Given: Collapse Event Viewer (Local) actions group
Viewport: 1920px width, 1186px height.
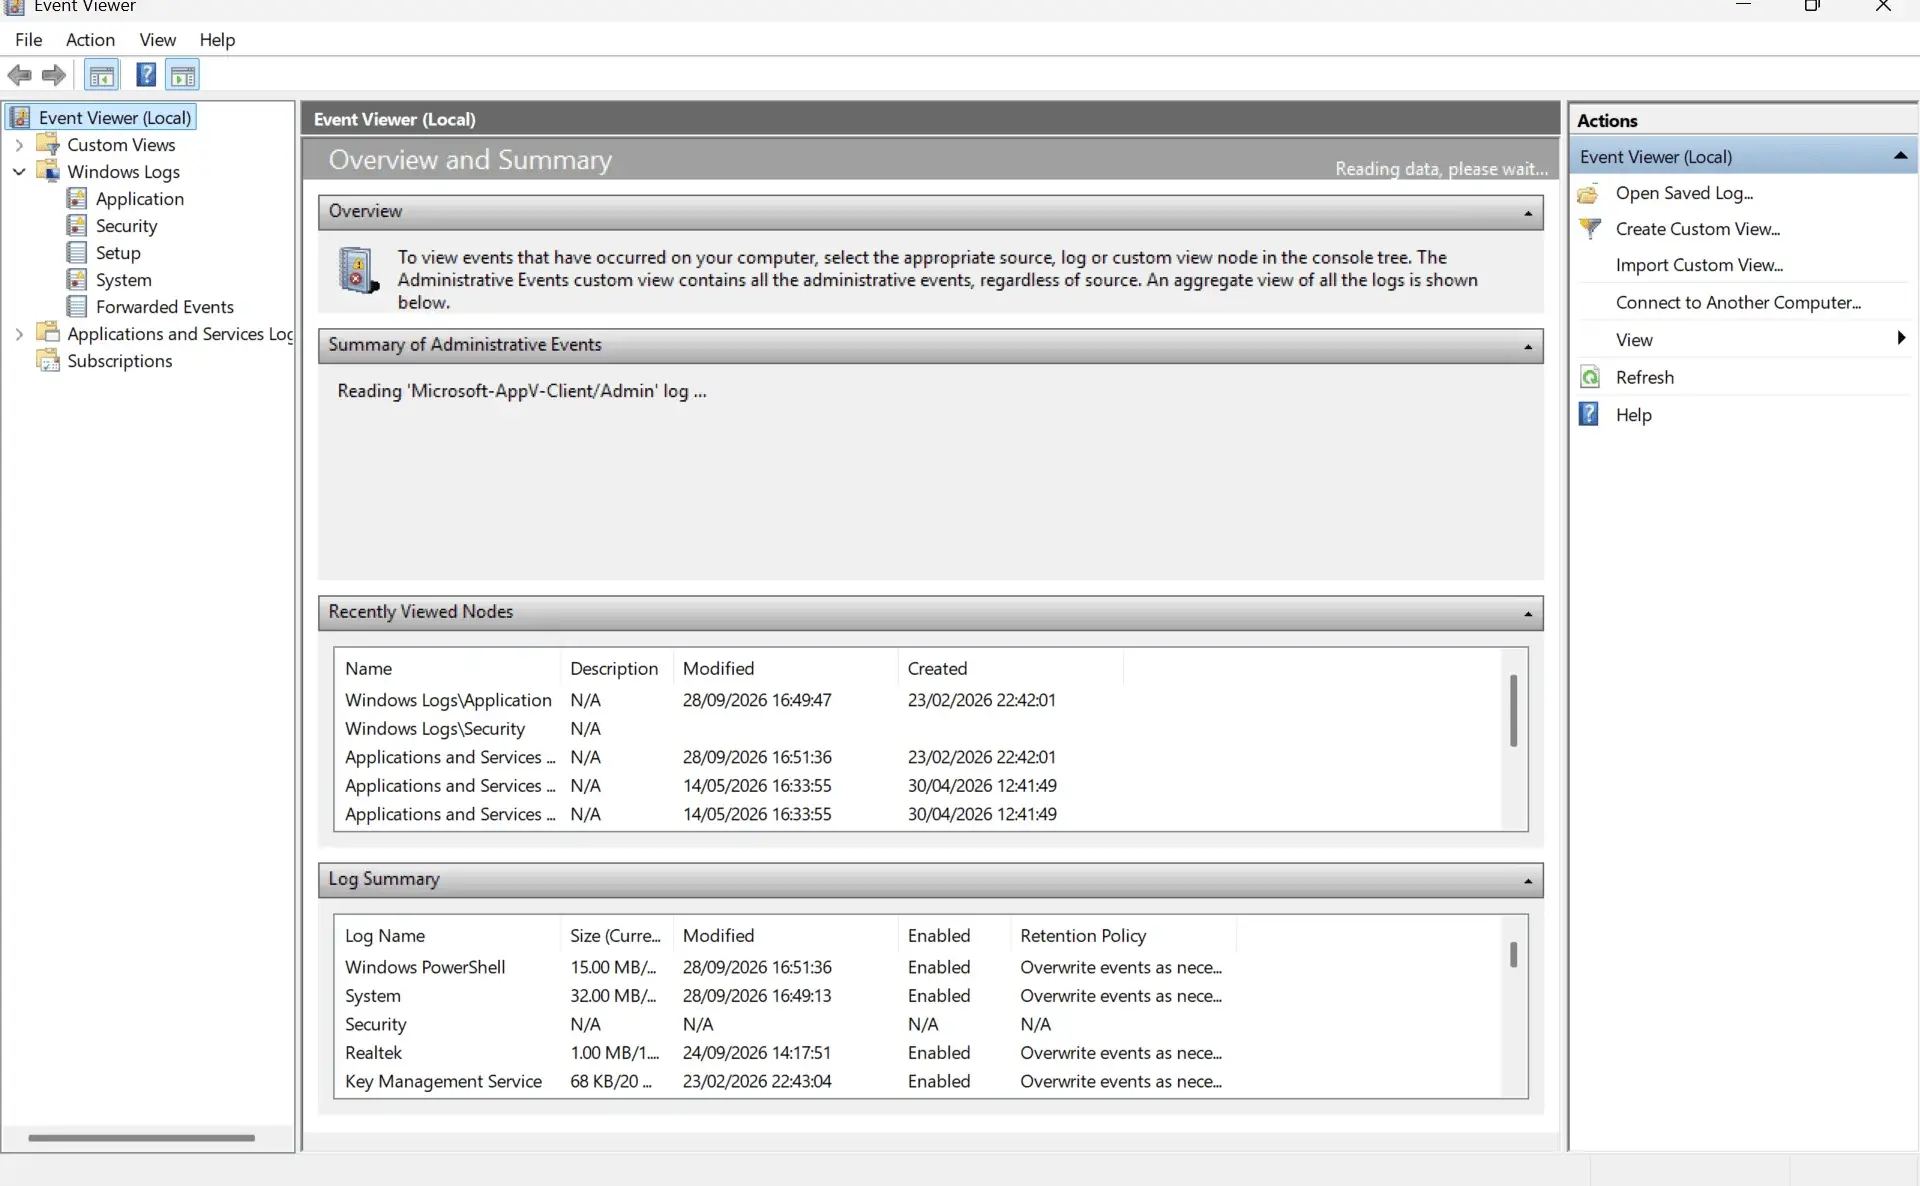Looking at the screenshot, I should coord(1900,156).
